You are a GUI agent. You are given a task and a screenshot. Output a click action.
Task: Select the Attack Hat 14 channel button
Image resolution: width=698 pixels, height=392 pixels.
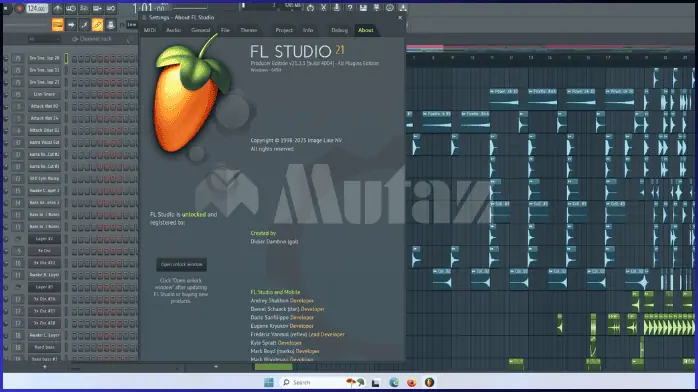tap(45, 118)
